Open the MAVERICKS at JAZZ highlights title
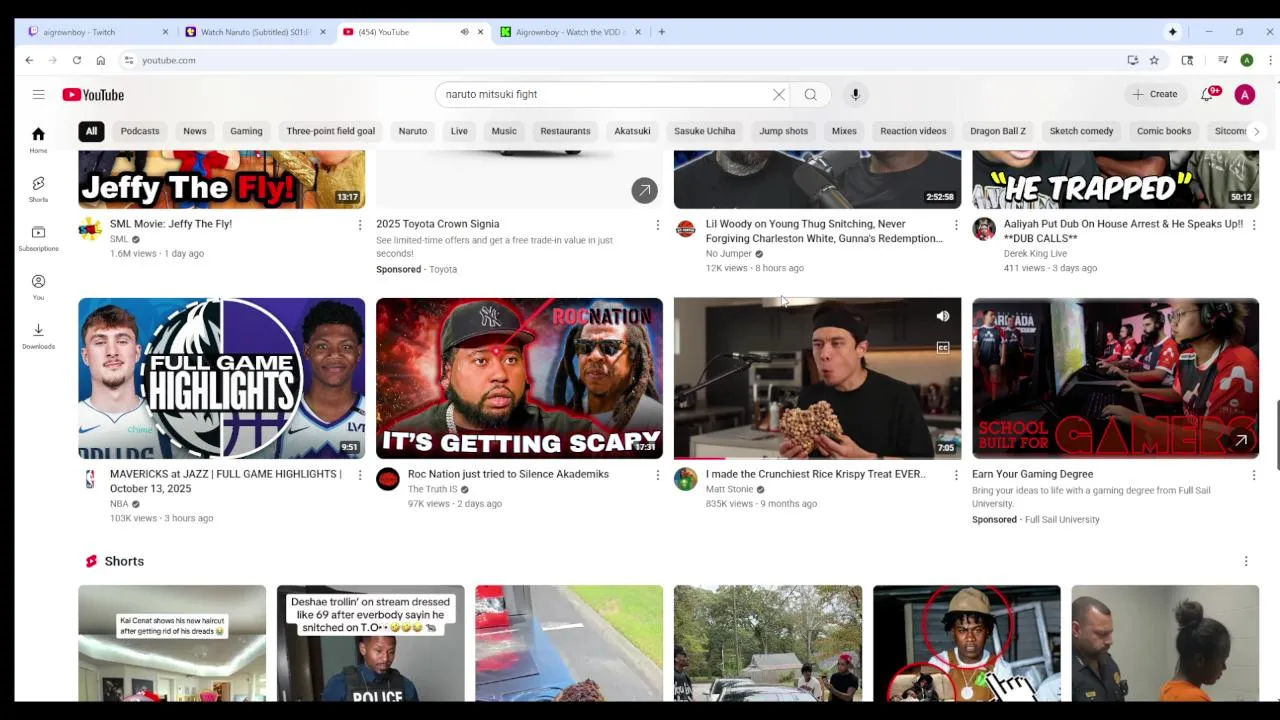 click(x=226, y=481)
